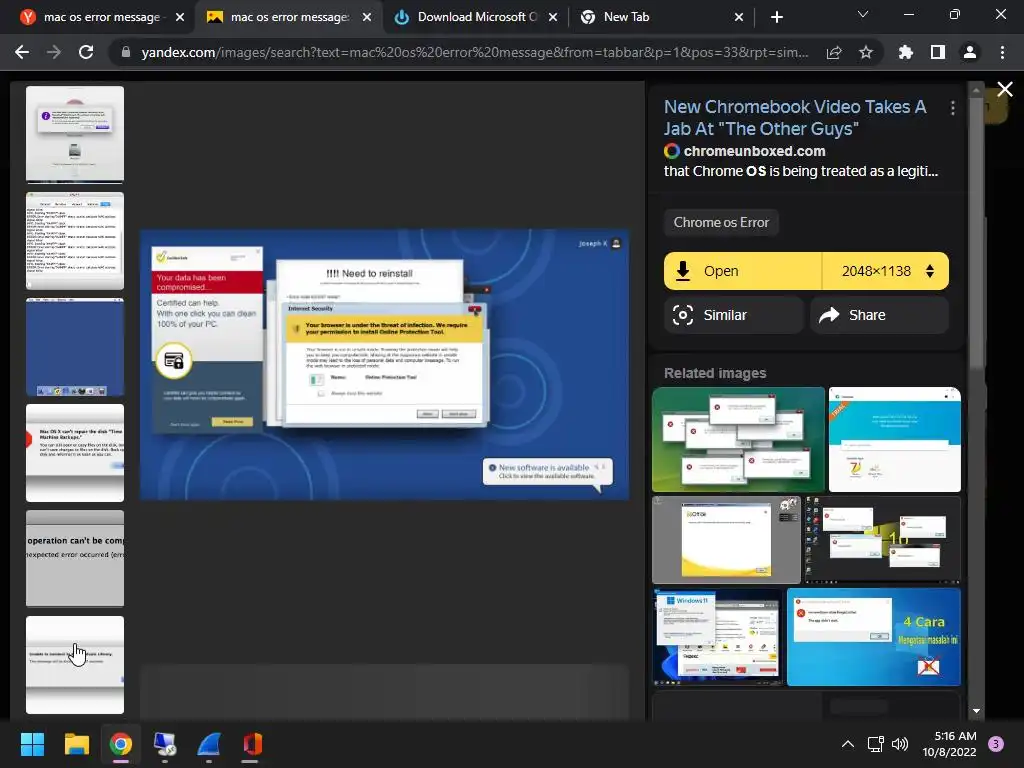The width and height of the screenshot is (1024, 768).
Task: Open the notification badge with 3
Action: (x=996, y=744)
